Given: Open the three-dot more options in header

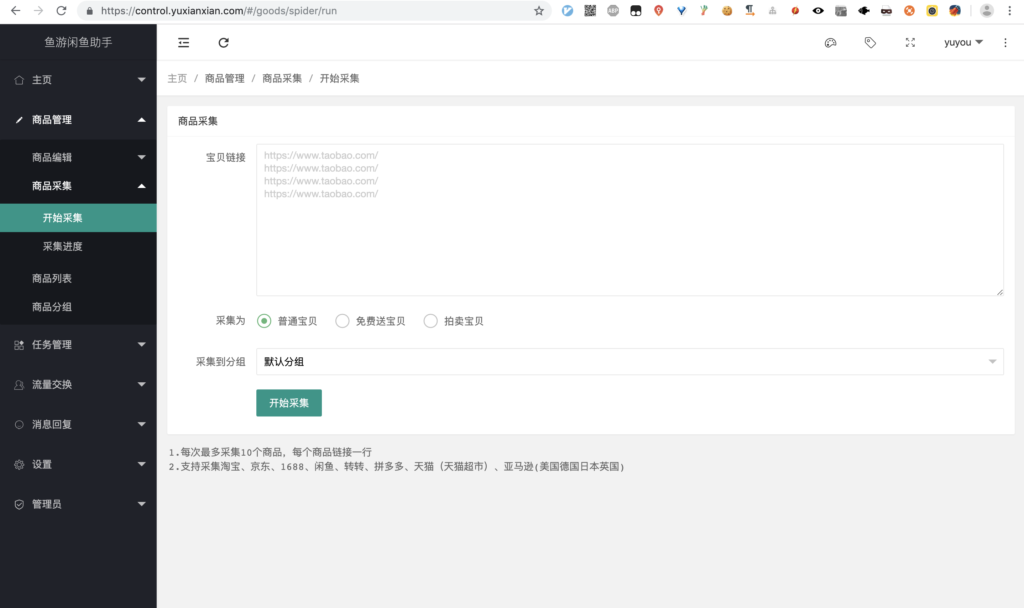Looking at the screenshot, I should (1005, 43).
